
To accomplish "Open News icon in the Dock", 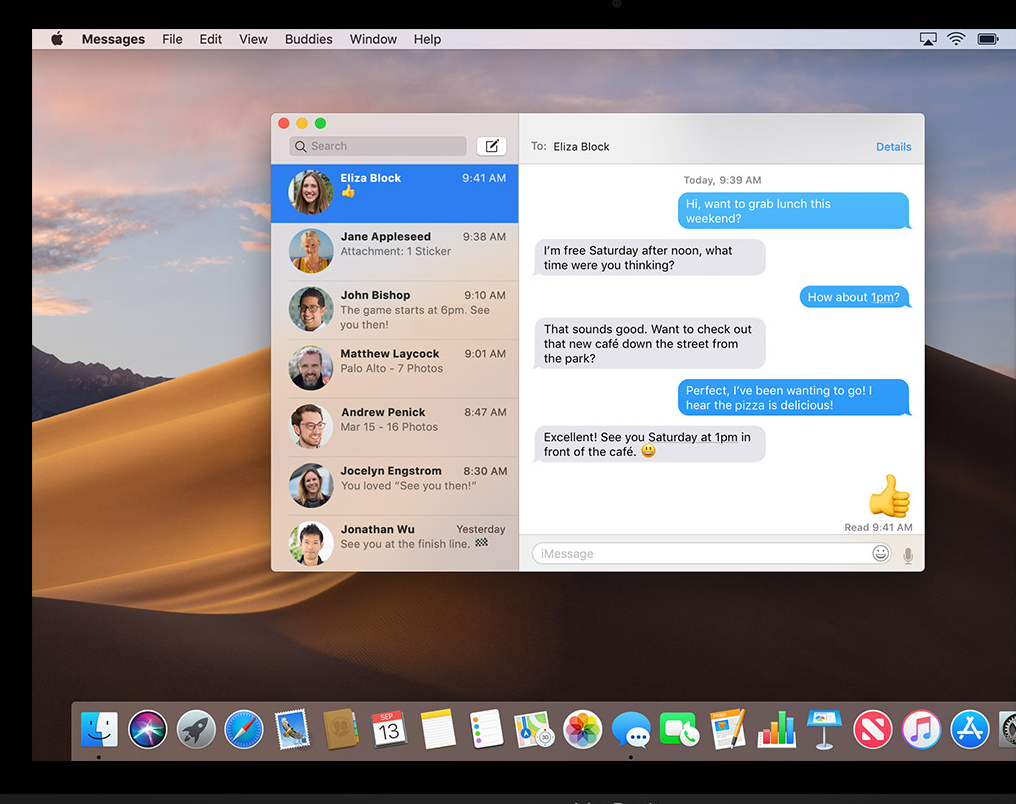I will click(873, 729).
